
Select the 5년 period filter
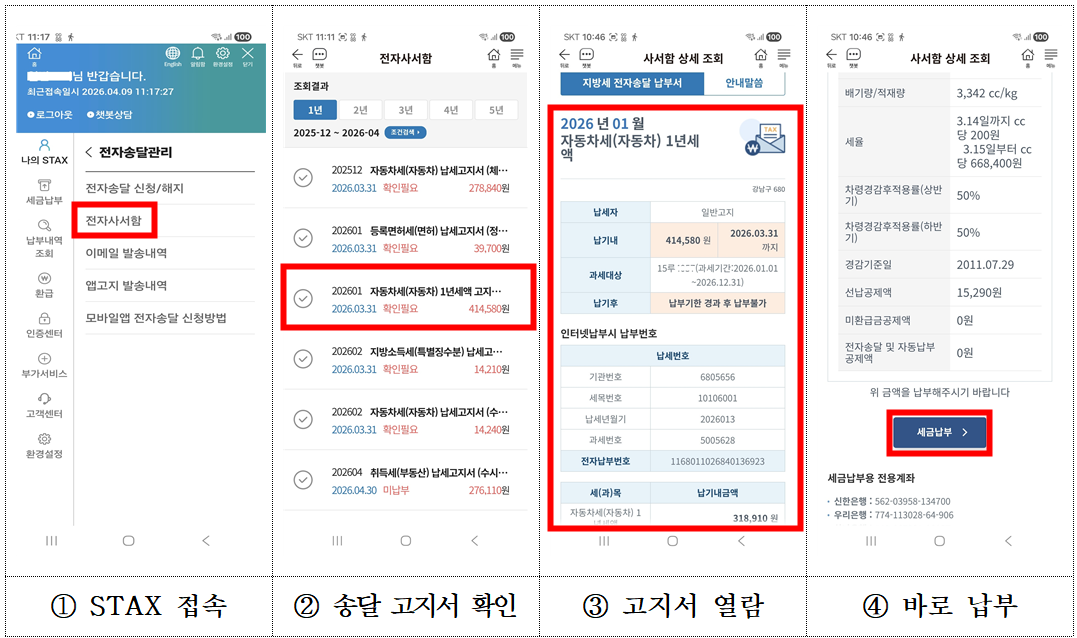coord(497,108)
